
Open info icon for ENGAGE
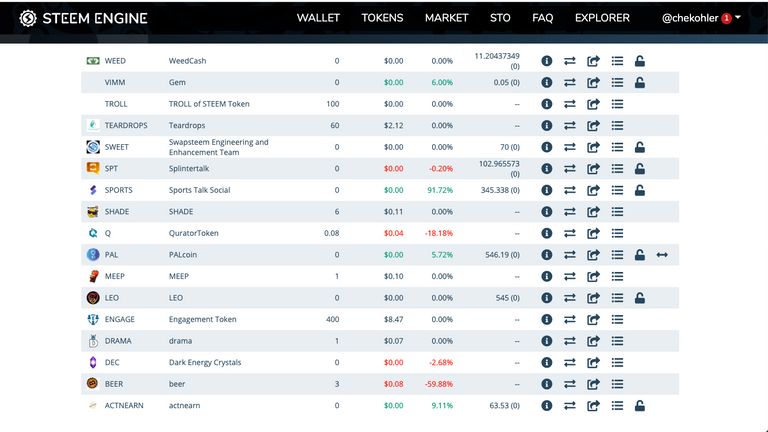tap(547, 319)
